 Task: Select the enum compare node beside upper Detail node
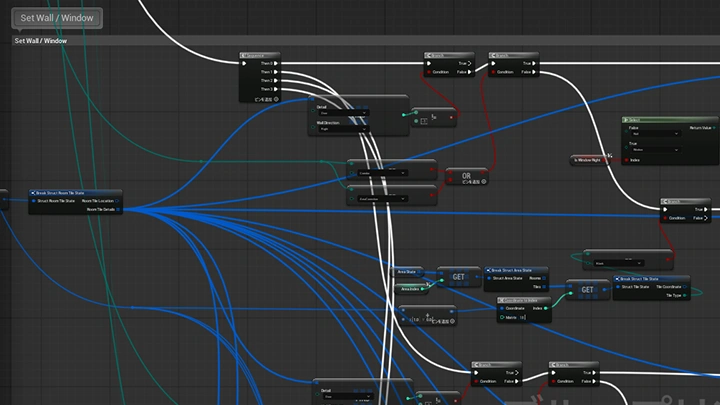434,117
